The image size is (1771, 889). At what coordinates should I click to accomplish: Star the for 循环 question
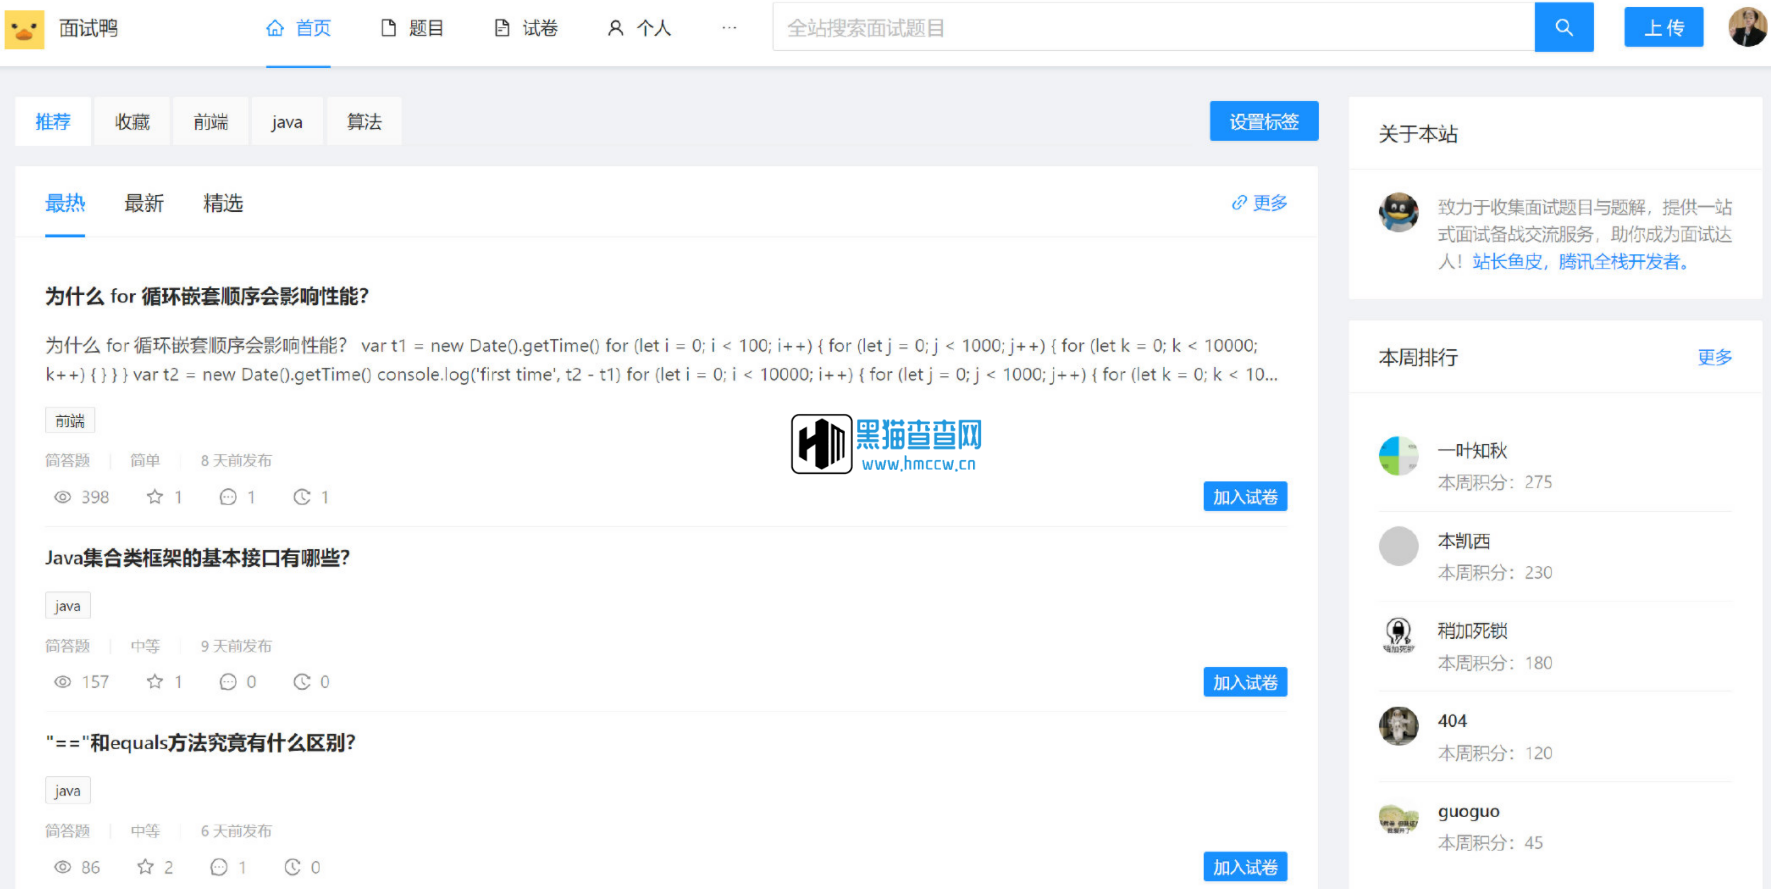tap(155, 497)
